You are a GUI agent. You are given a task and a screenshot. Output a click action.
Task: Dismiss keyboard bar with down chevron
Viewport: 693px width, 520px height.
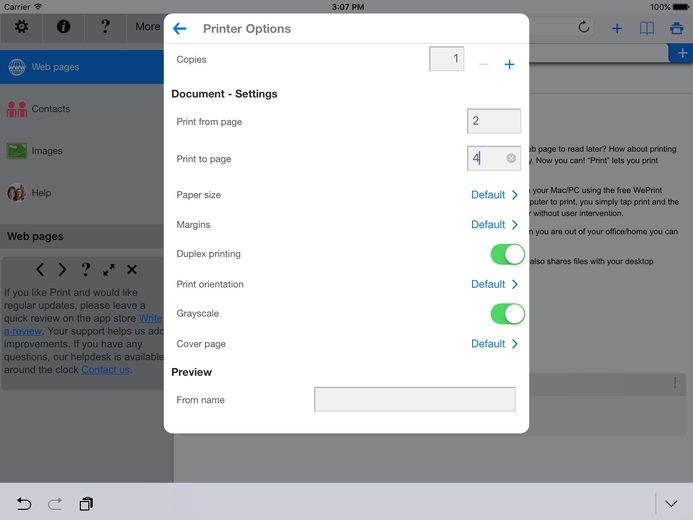671,504
